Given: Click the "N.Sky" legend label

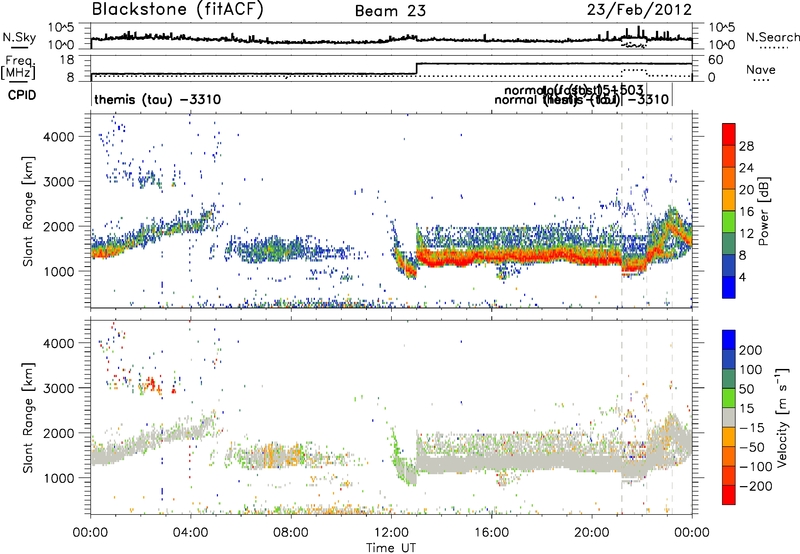Looking at the screenshot, I should click(19, 37).
